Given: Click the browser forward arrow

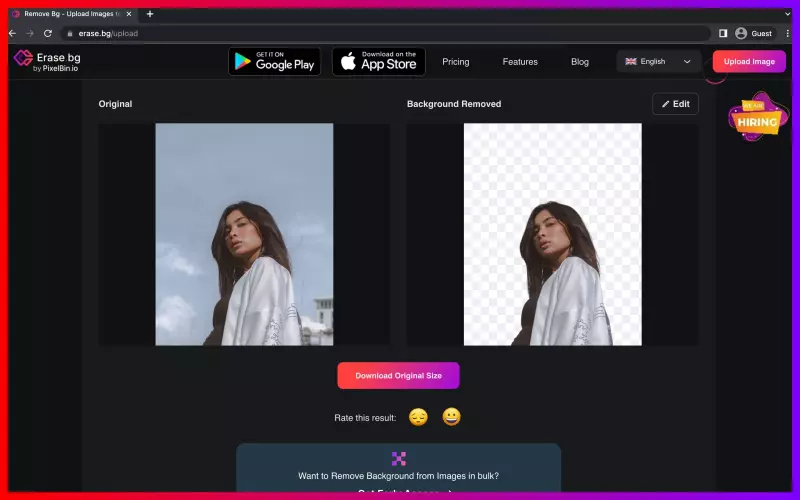Looking at the screenshot, I should click(30, 33).
